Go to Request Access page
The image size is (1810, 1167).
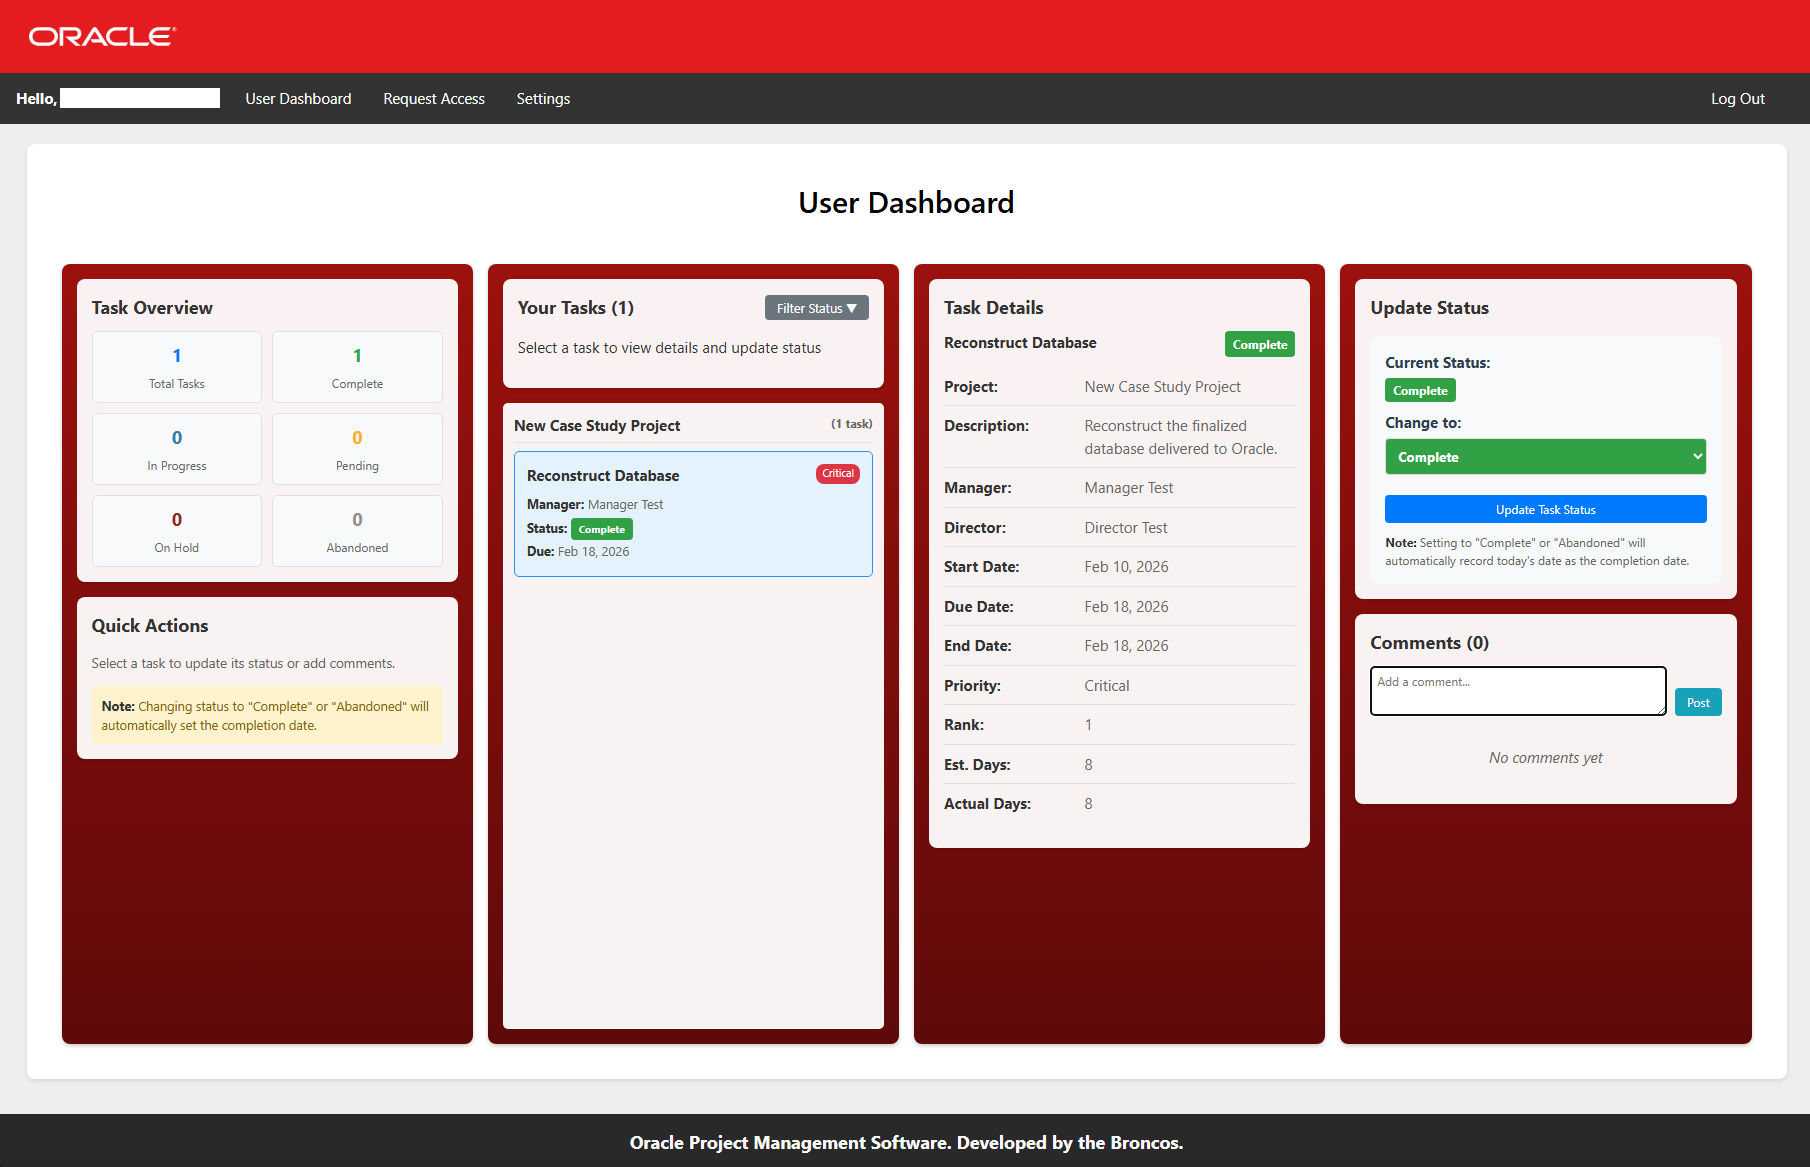(434, 99)
